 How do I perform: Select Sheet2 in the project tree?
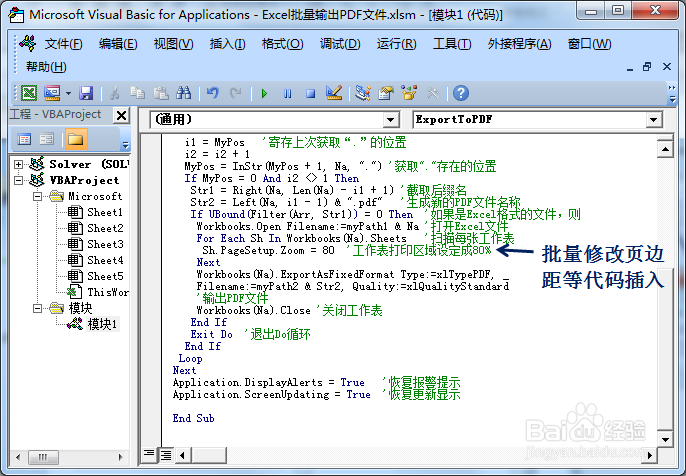(96, 228)
